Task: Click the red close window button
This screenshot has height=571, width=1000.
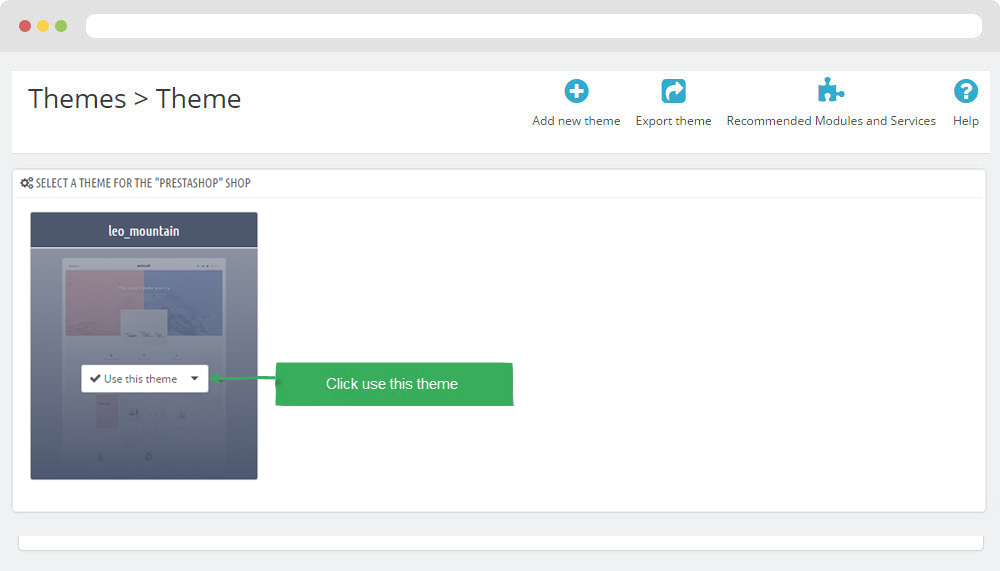Action: point(25,26)
